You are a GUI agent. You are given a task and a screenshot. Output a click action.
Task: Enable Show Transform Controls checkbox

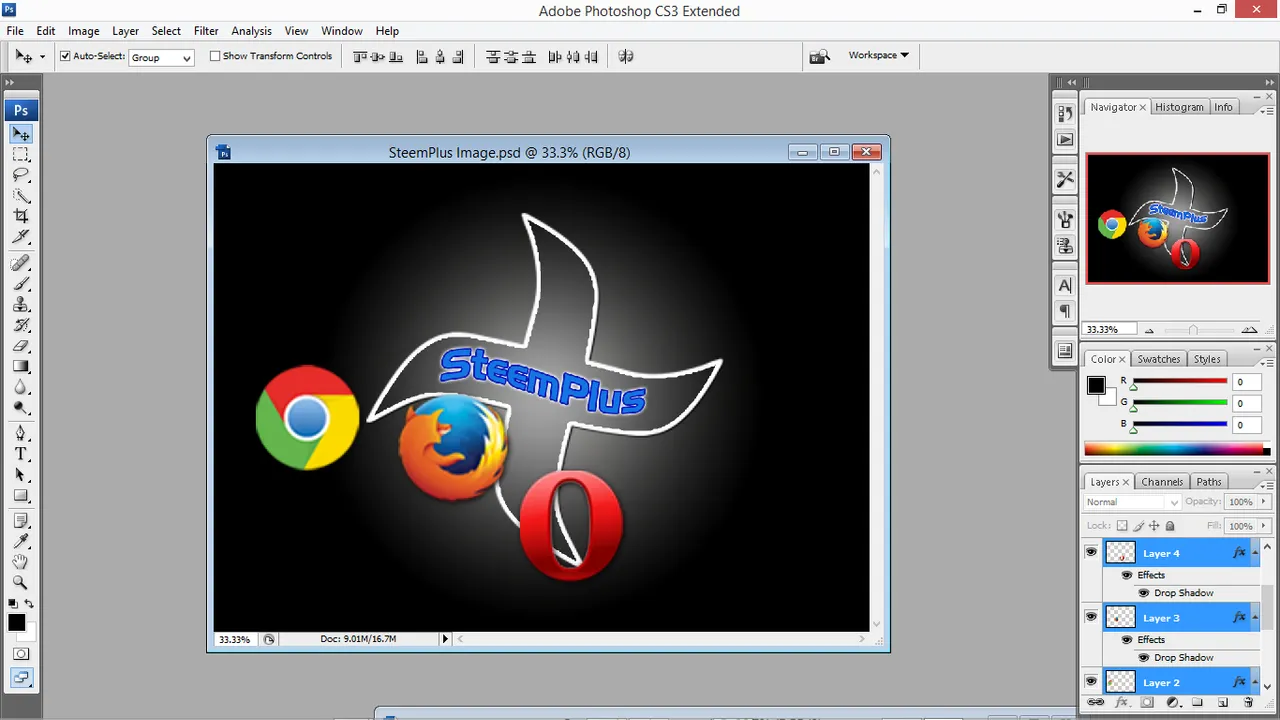click(215, 56)
